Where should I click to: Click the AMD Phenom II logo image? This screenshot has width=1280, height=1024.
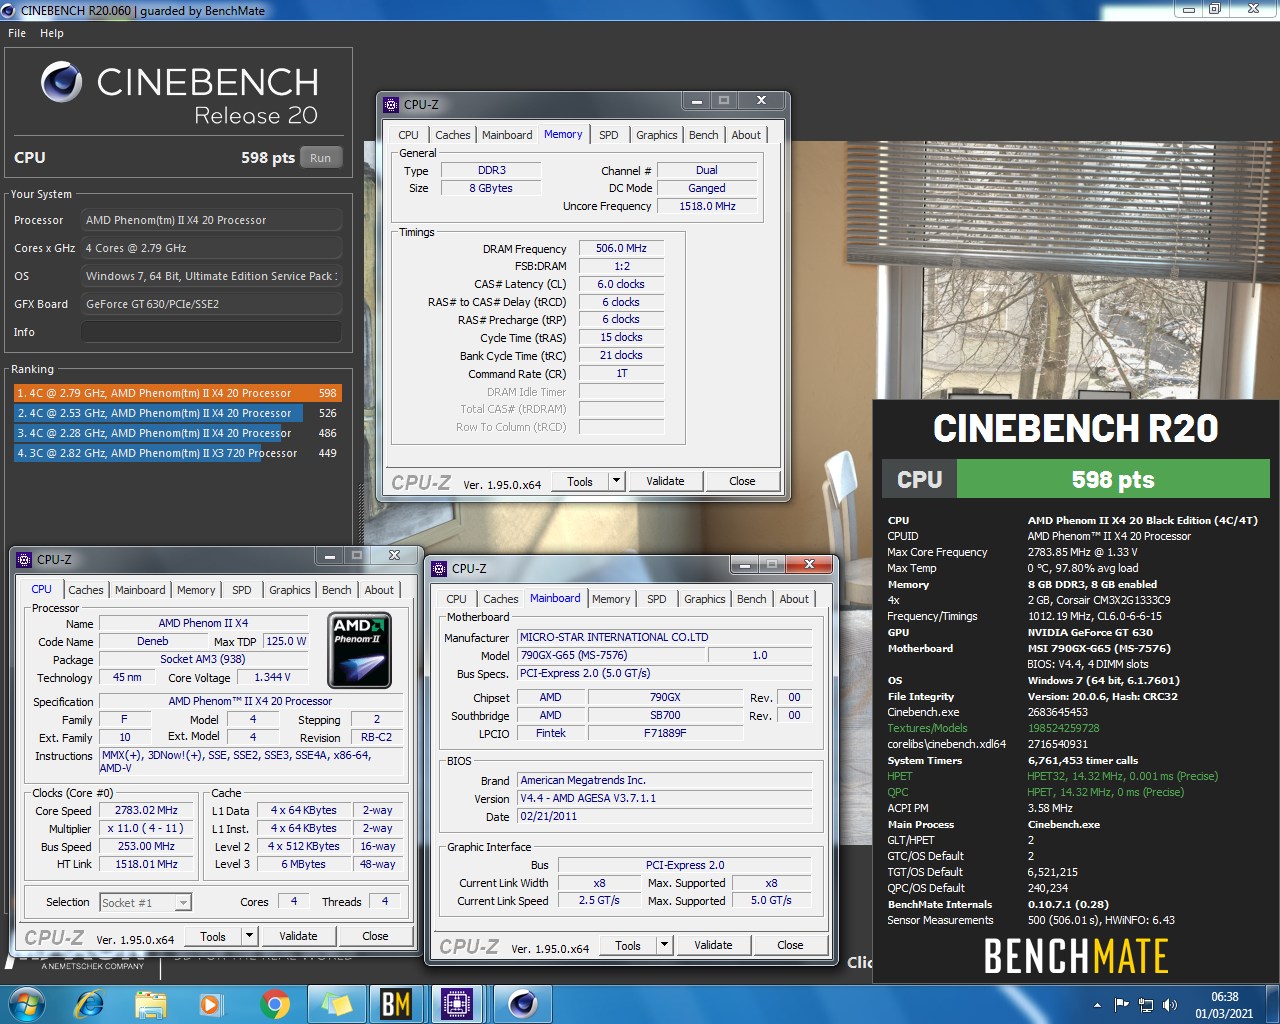pos(360,651)
